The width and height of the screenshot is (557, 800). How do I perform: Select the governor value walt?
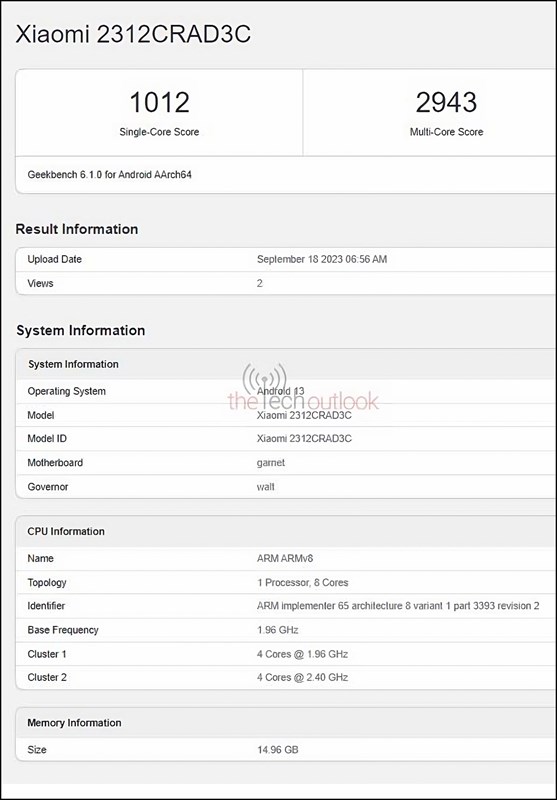coord(266,487)
